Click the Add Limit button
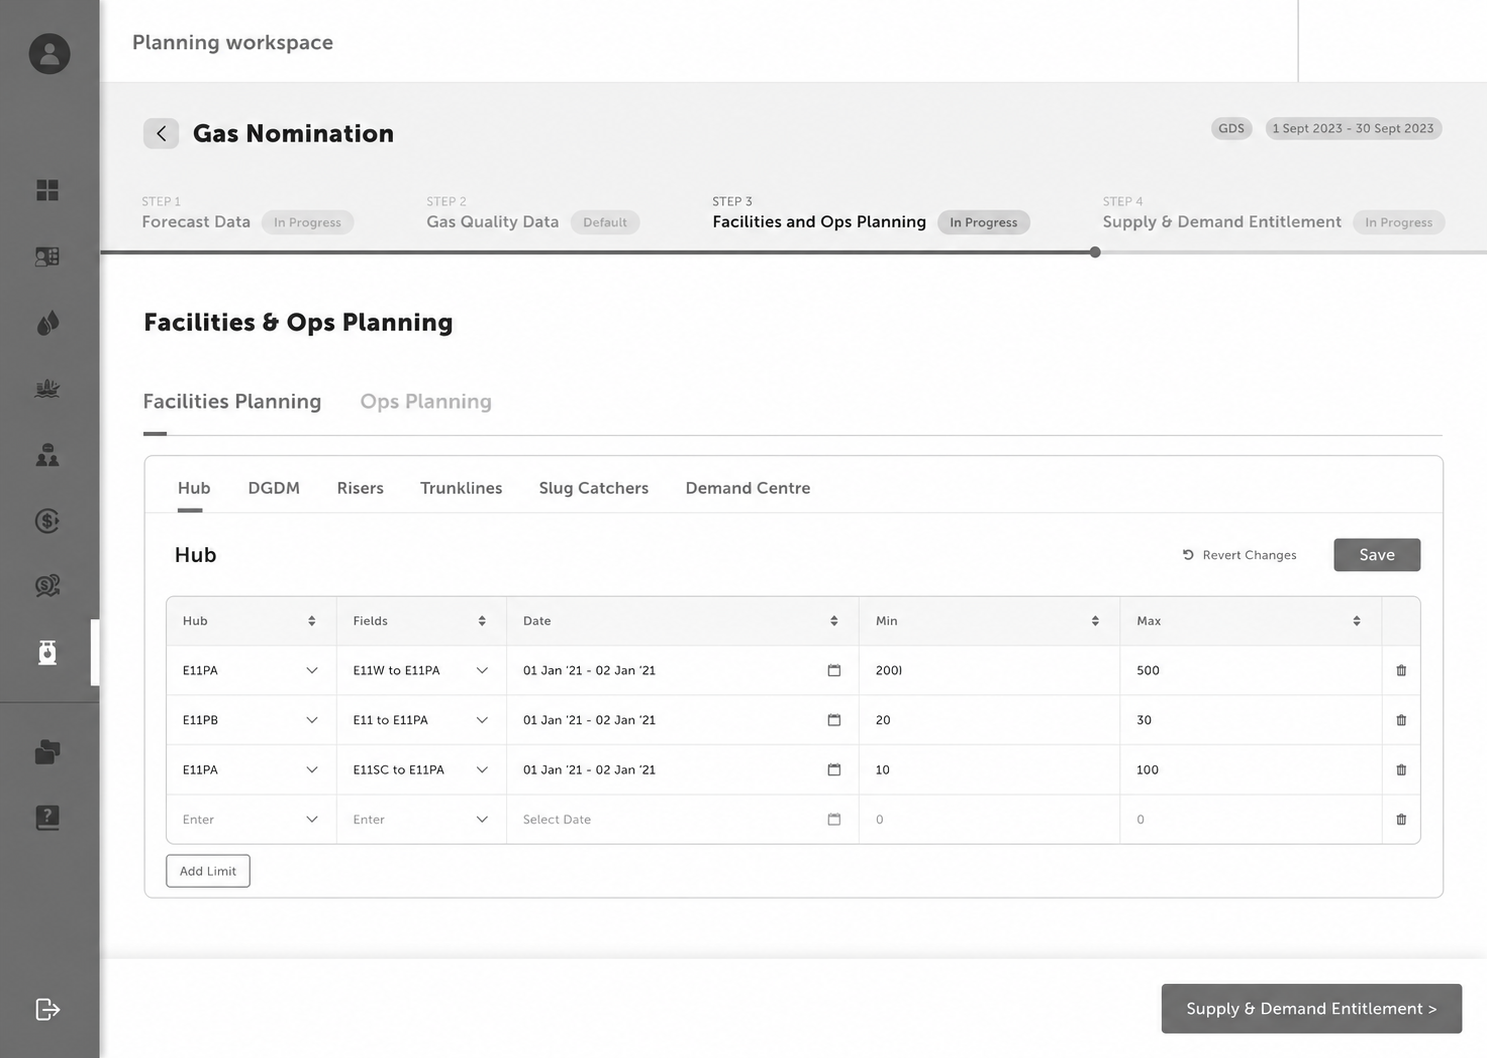This screenshot has width=1487, height=1058. (208, 871)
